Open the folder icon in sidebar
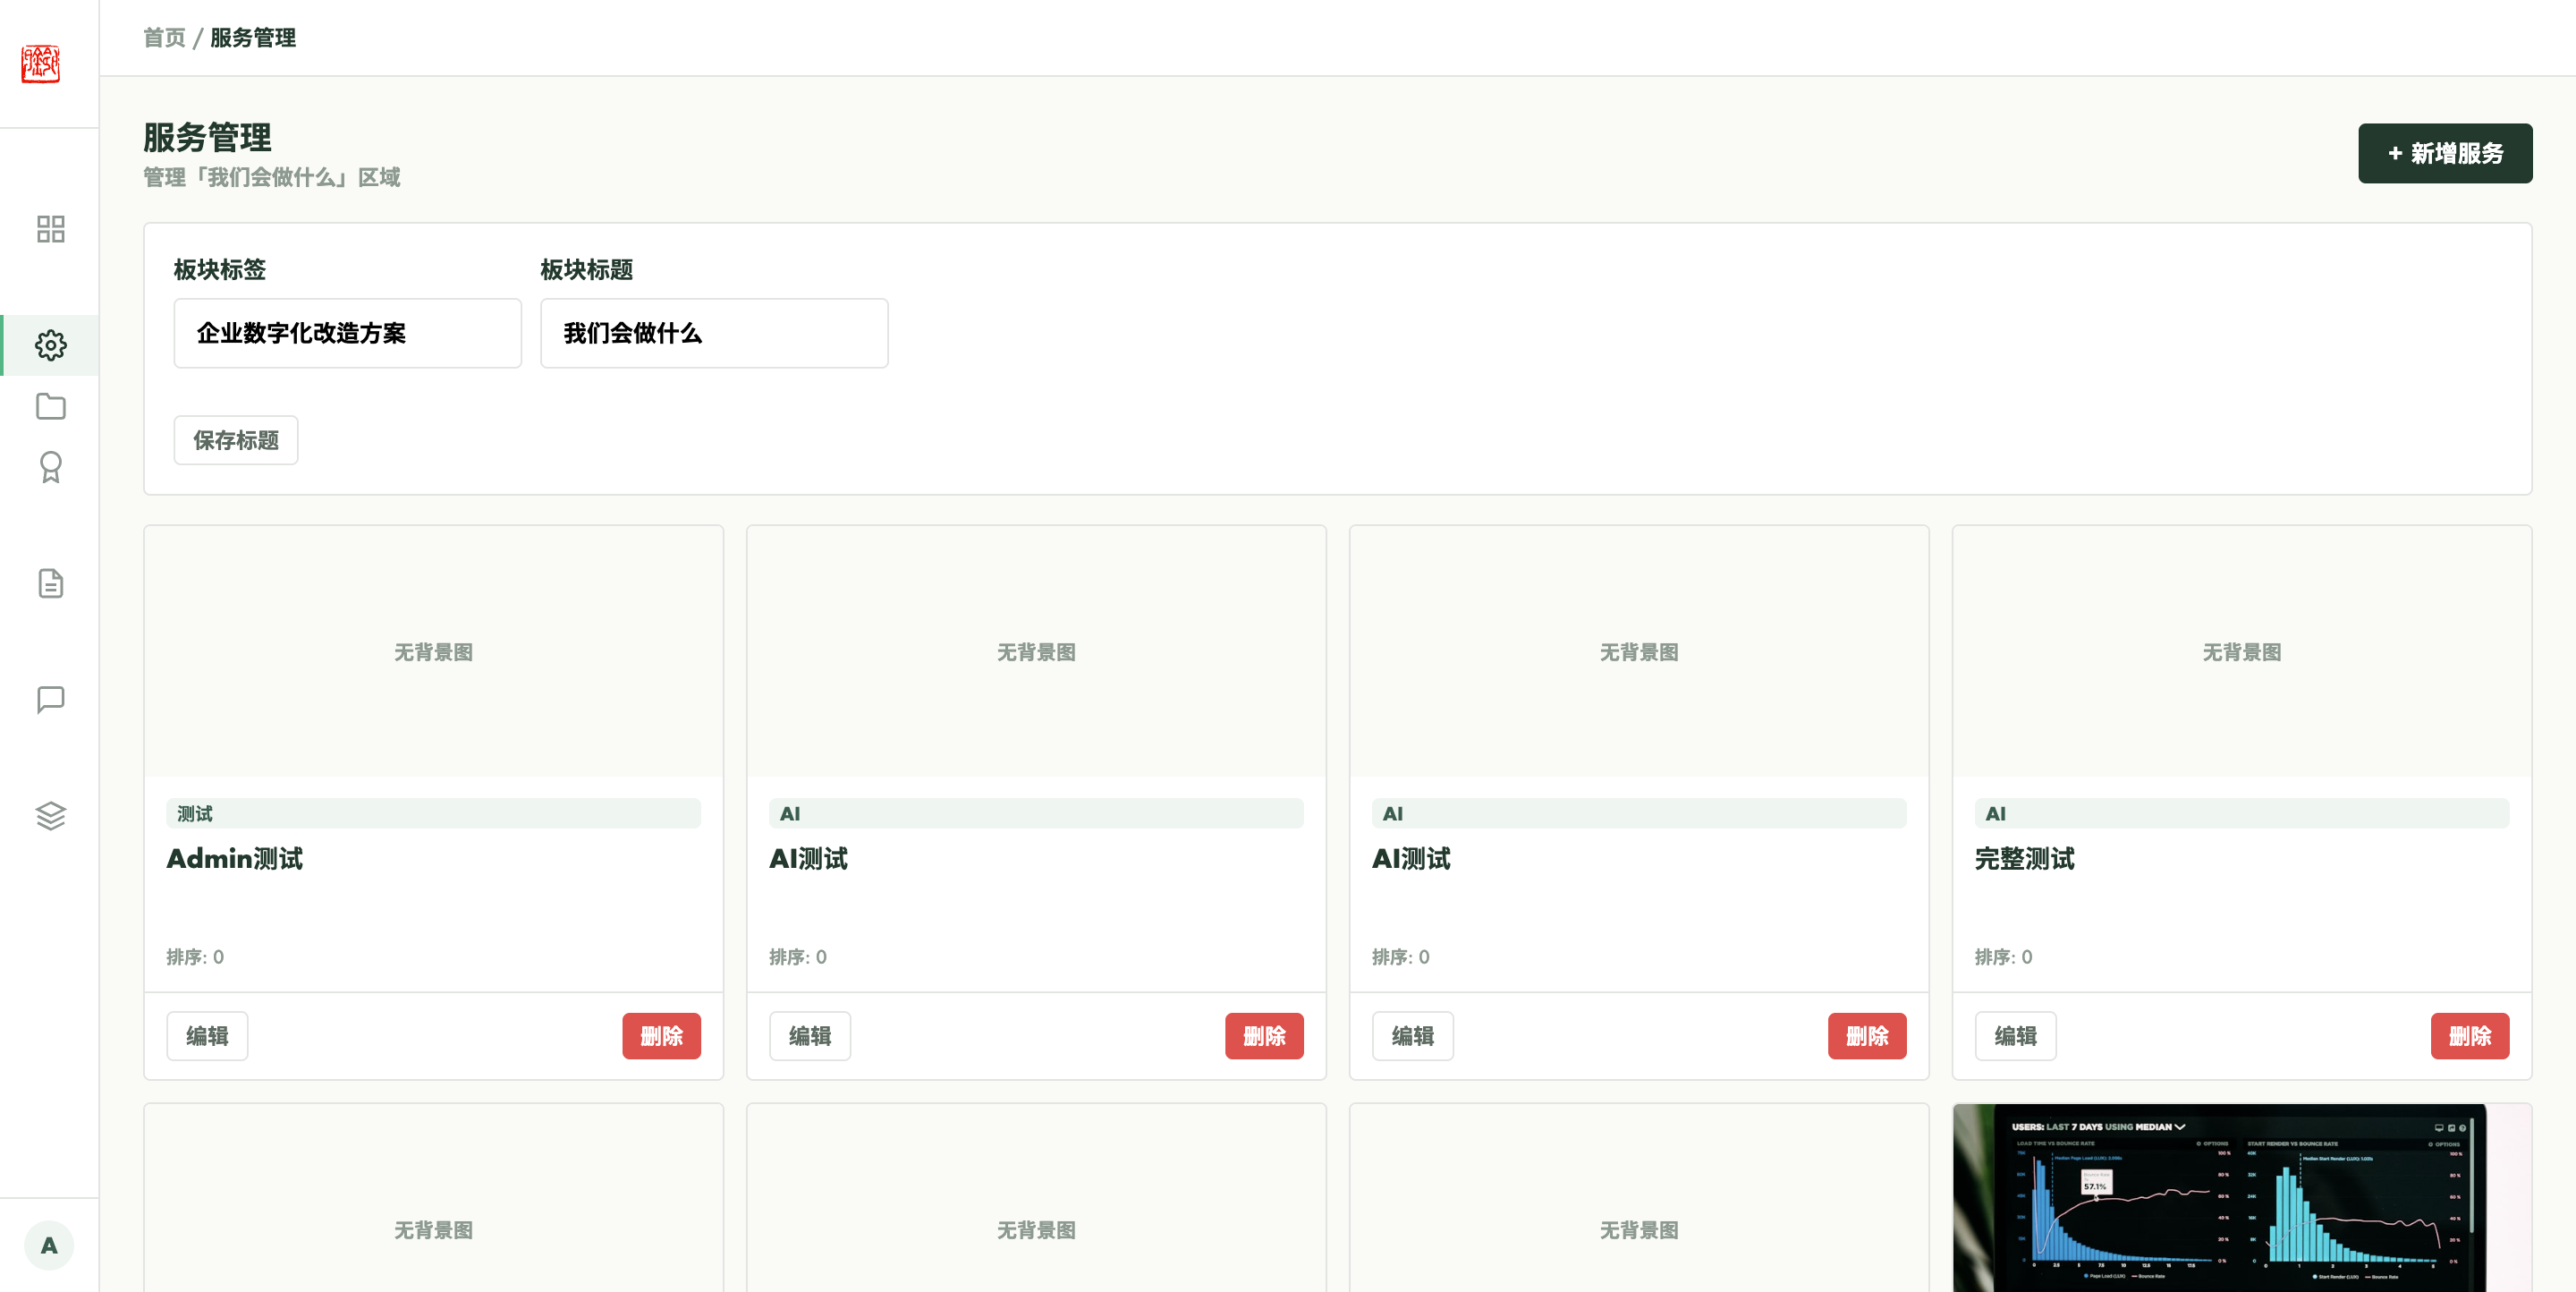The height and width of the screenshot is (1292, 2576). (50, 406)
